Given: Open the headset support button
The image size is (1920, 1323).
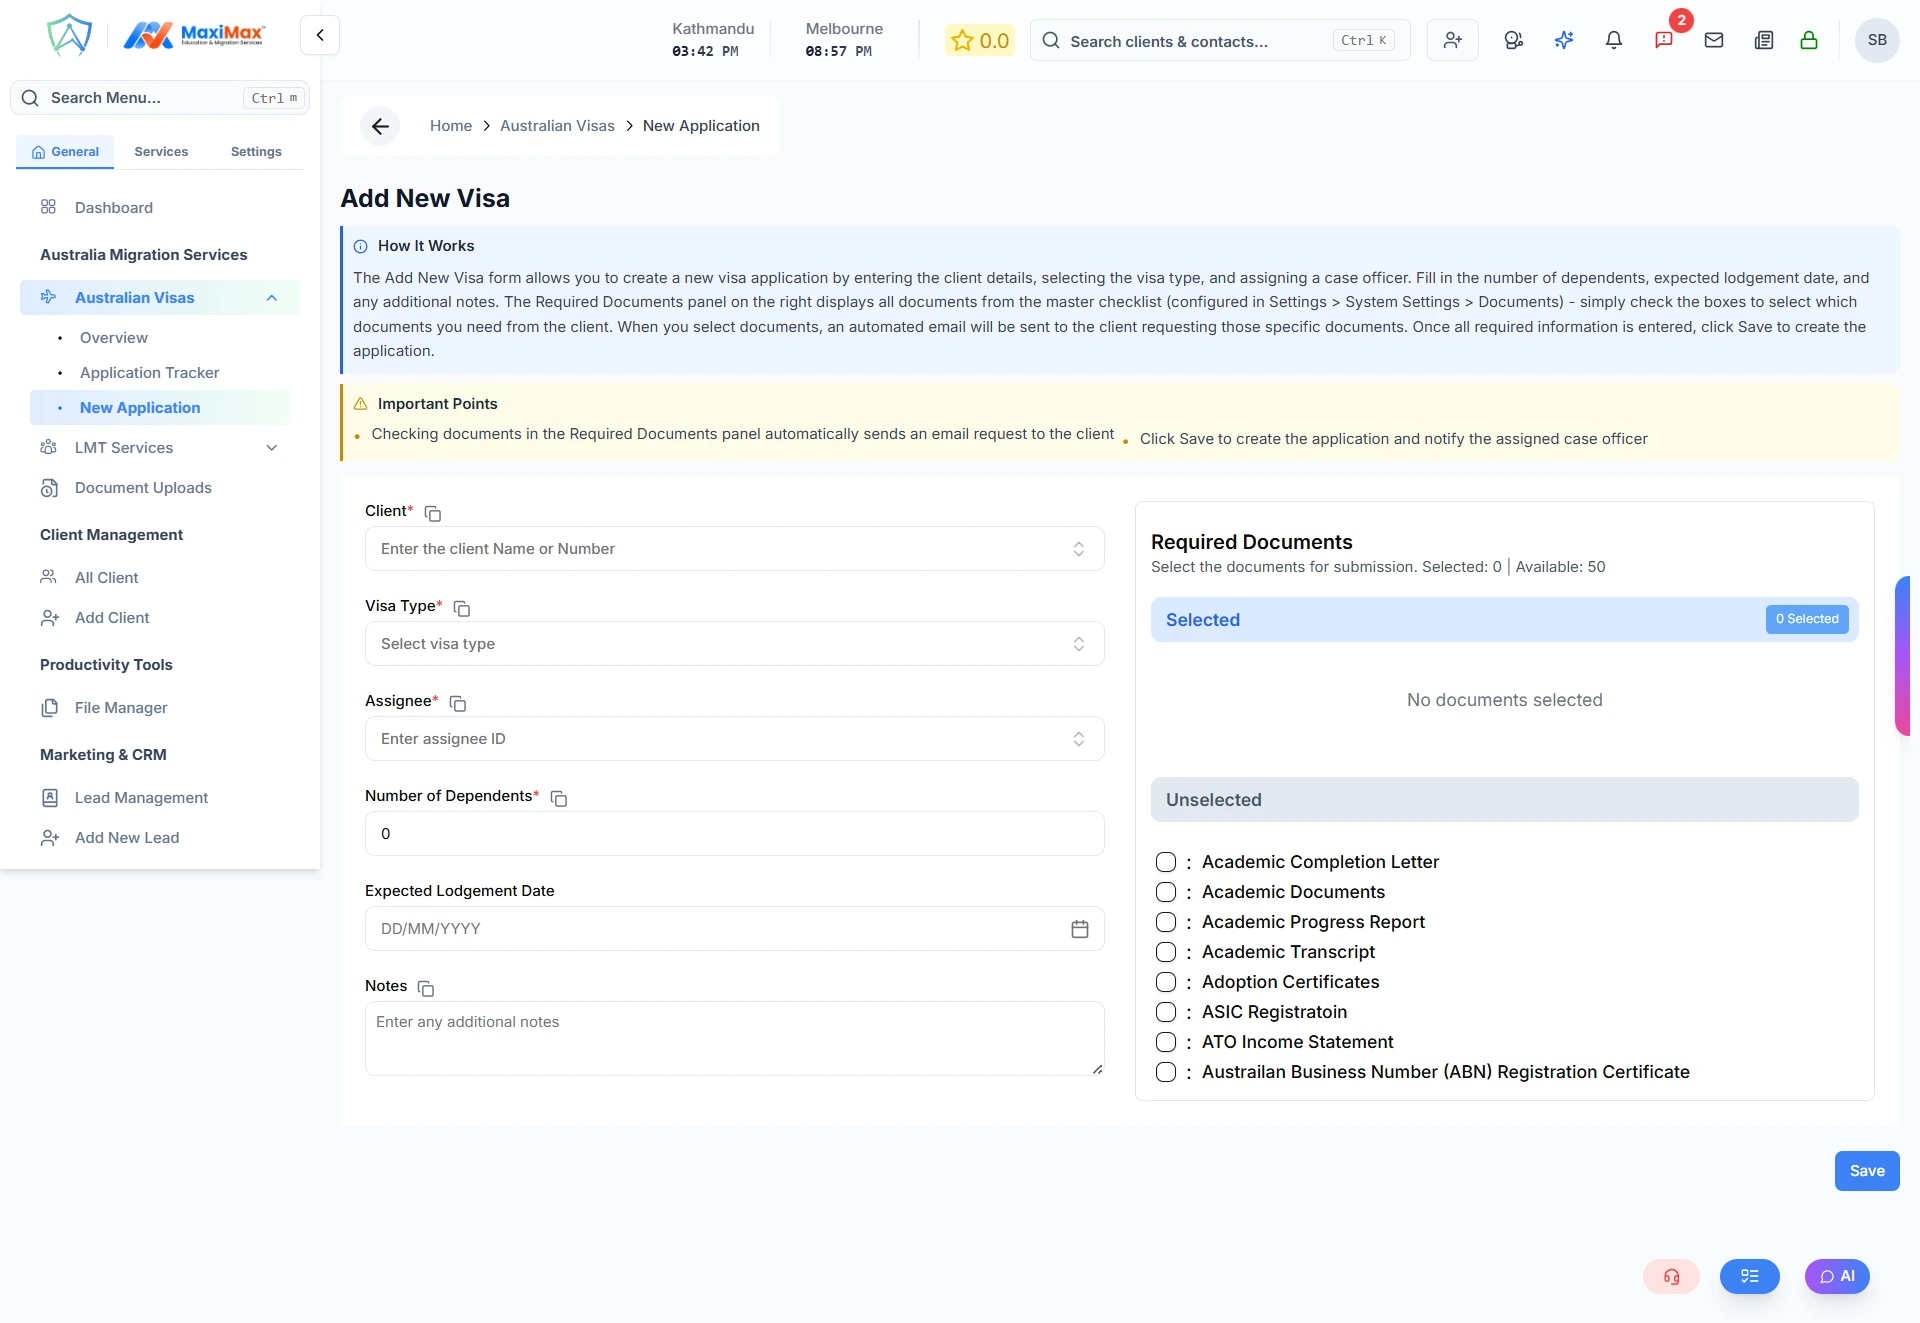Looking at the screenshot, I should coord(1671,1276).
